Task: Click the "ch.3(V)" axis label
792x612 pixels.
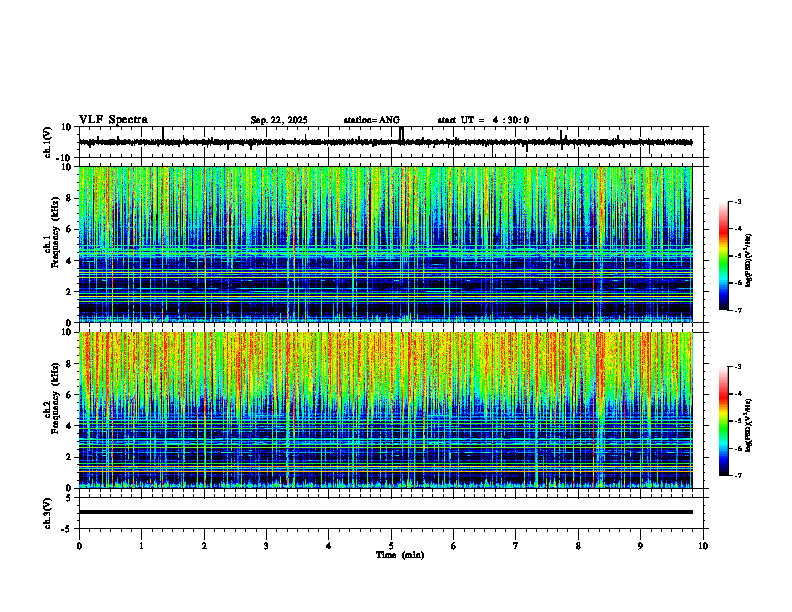Action: pos(48,513)
